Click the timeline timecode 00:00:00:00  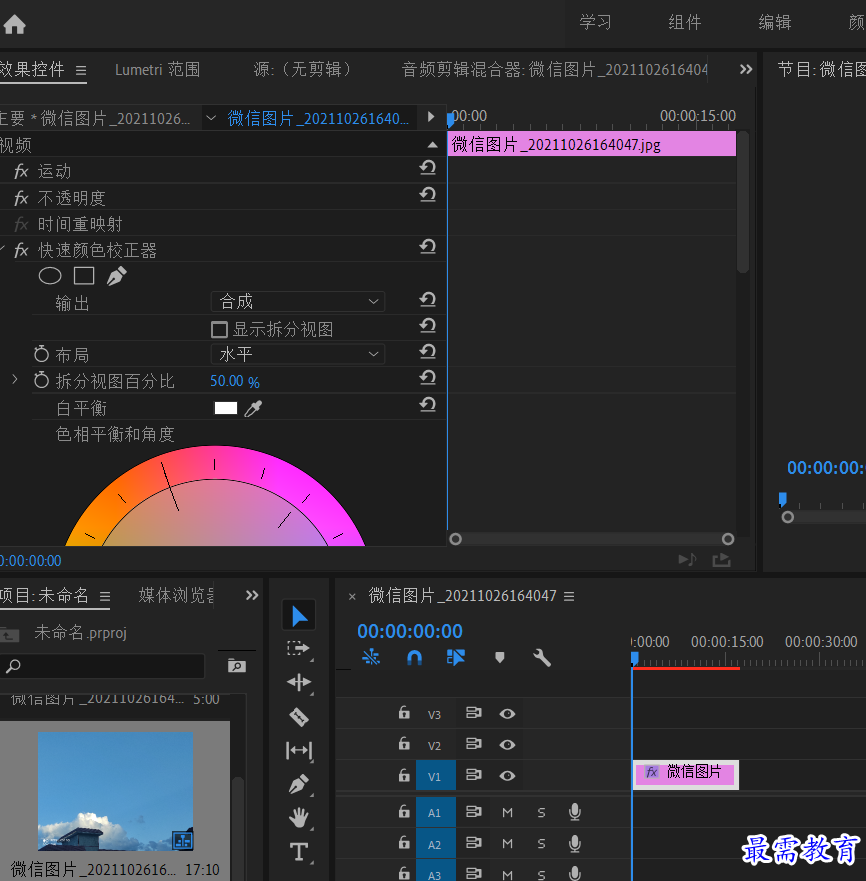click(410, 631)
